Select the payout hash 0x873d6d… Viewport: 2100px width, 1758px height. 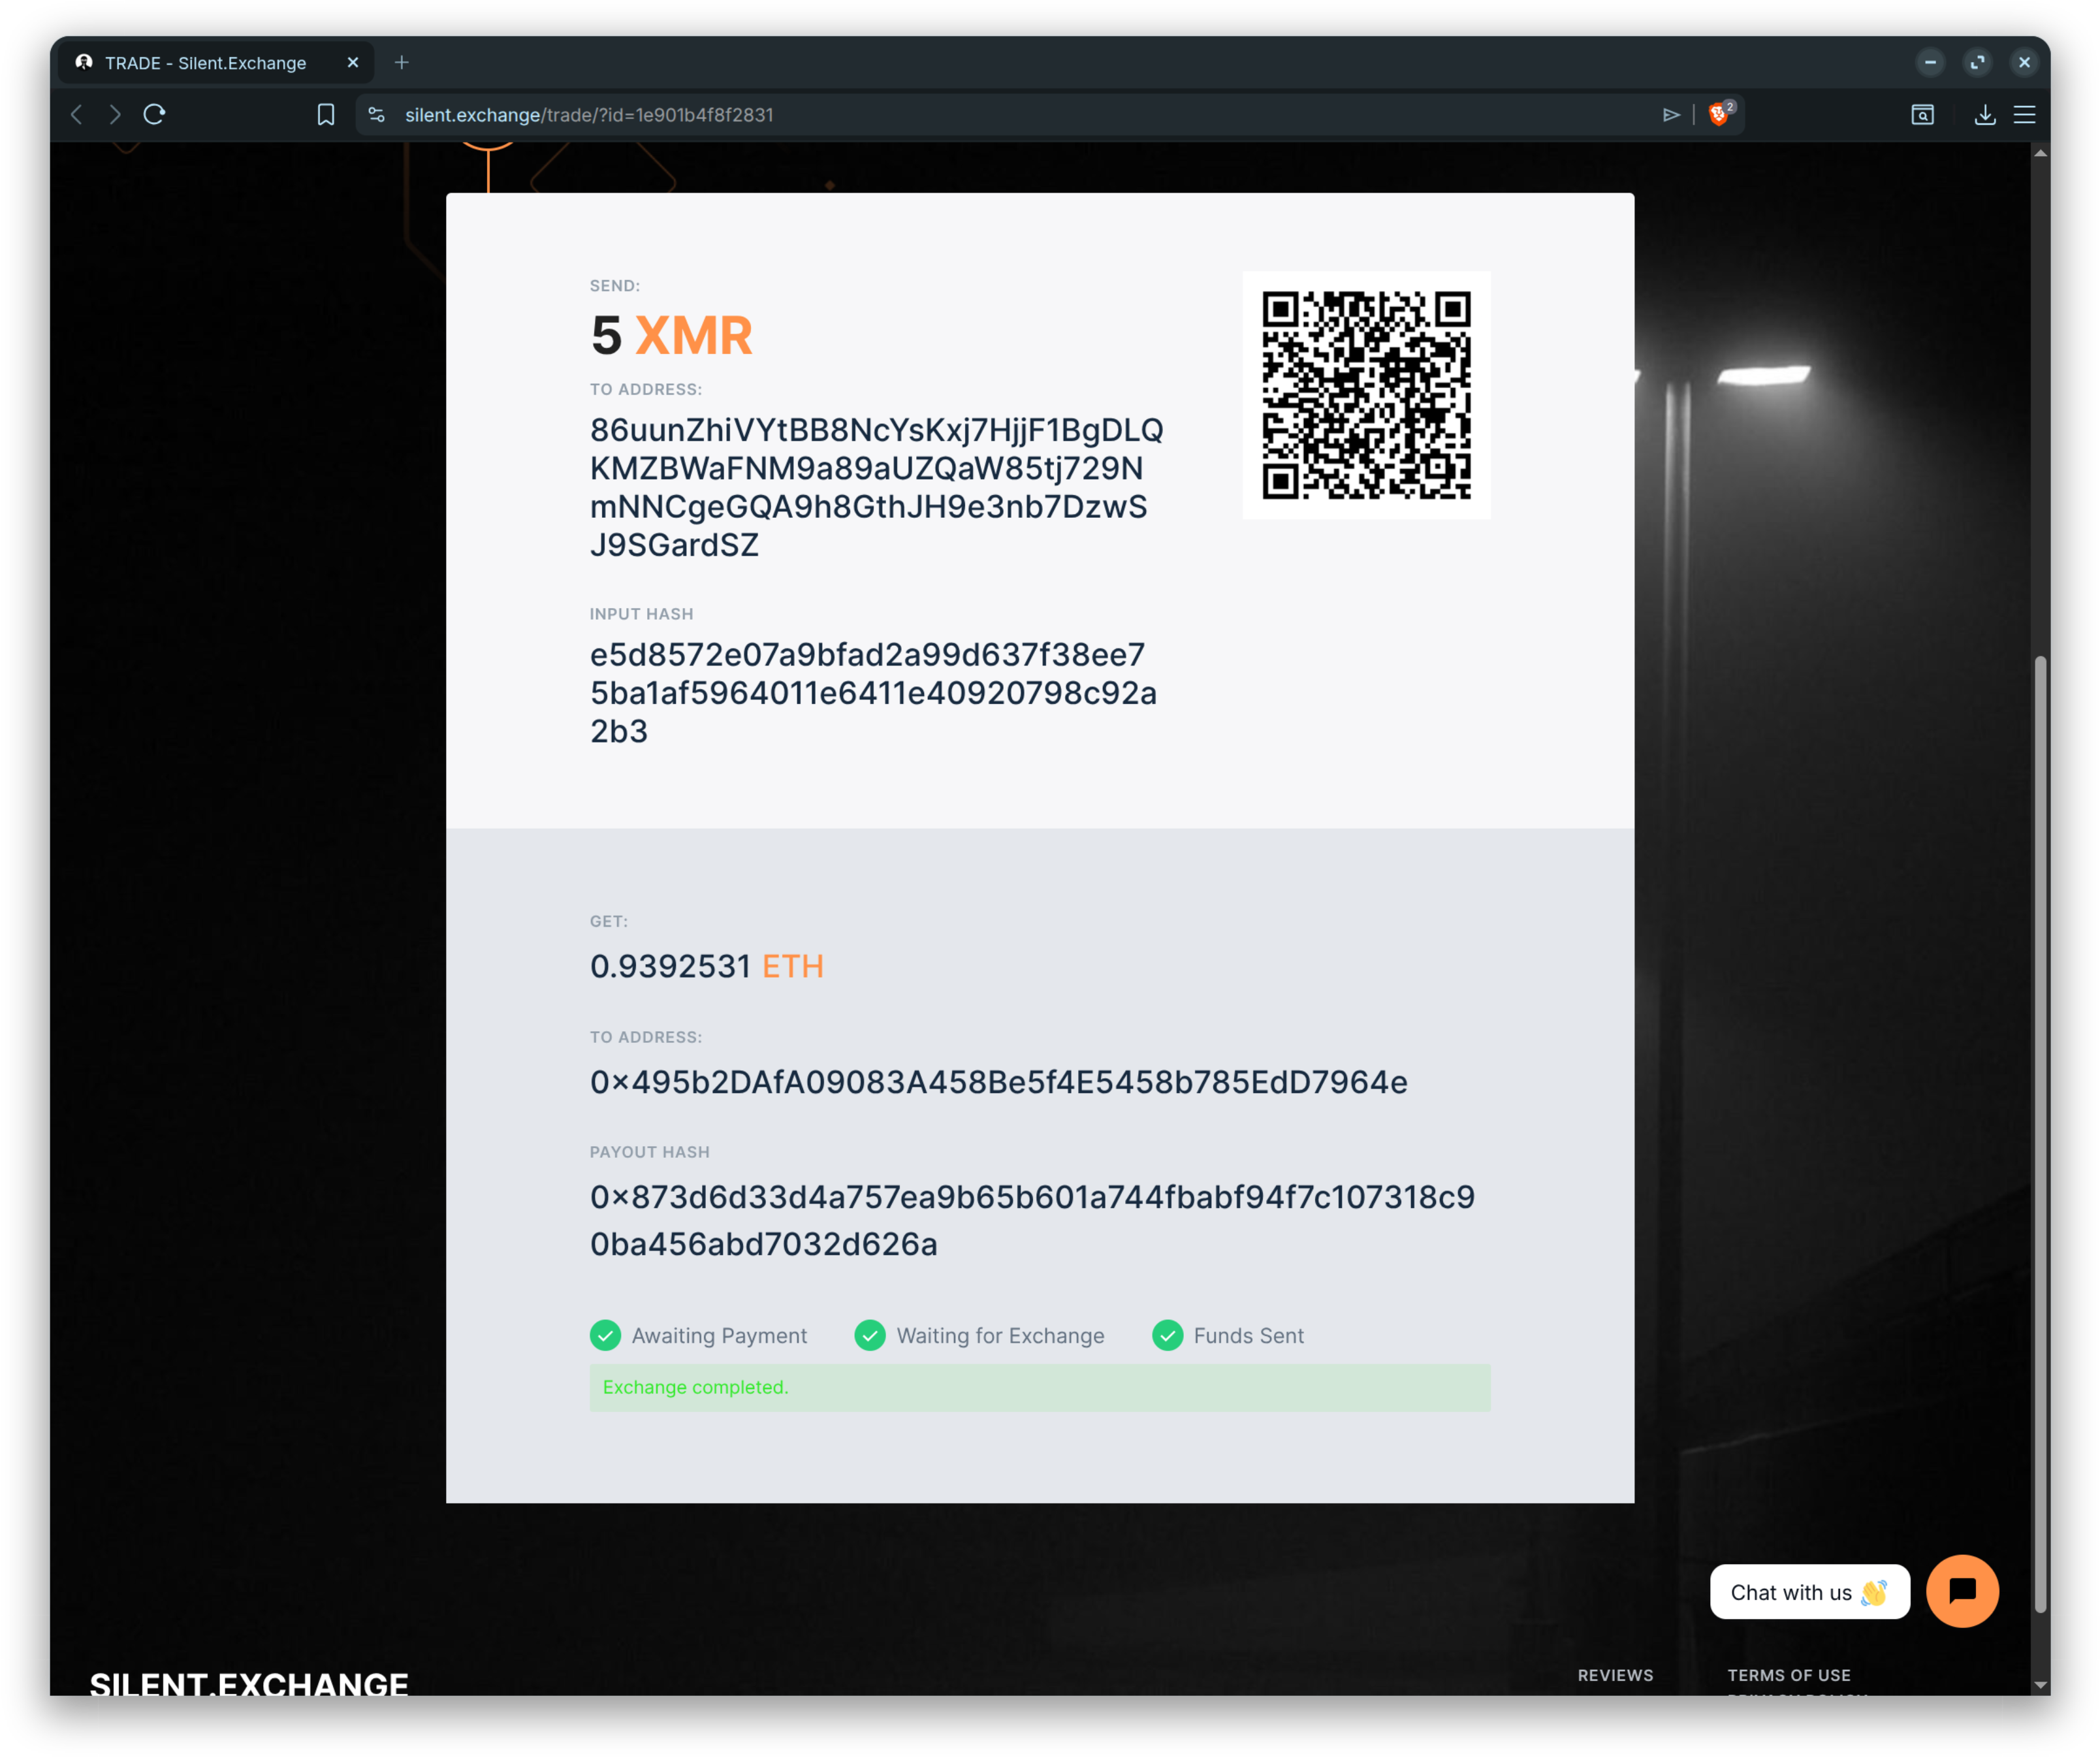tap(1032, 1220)
